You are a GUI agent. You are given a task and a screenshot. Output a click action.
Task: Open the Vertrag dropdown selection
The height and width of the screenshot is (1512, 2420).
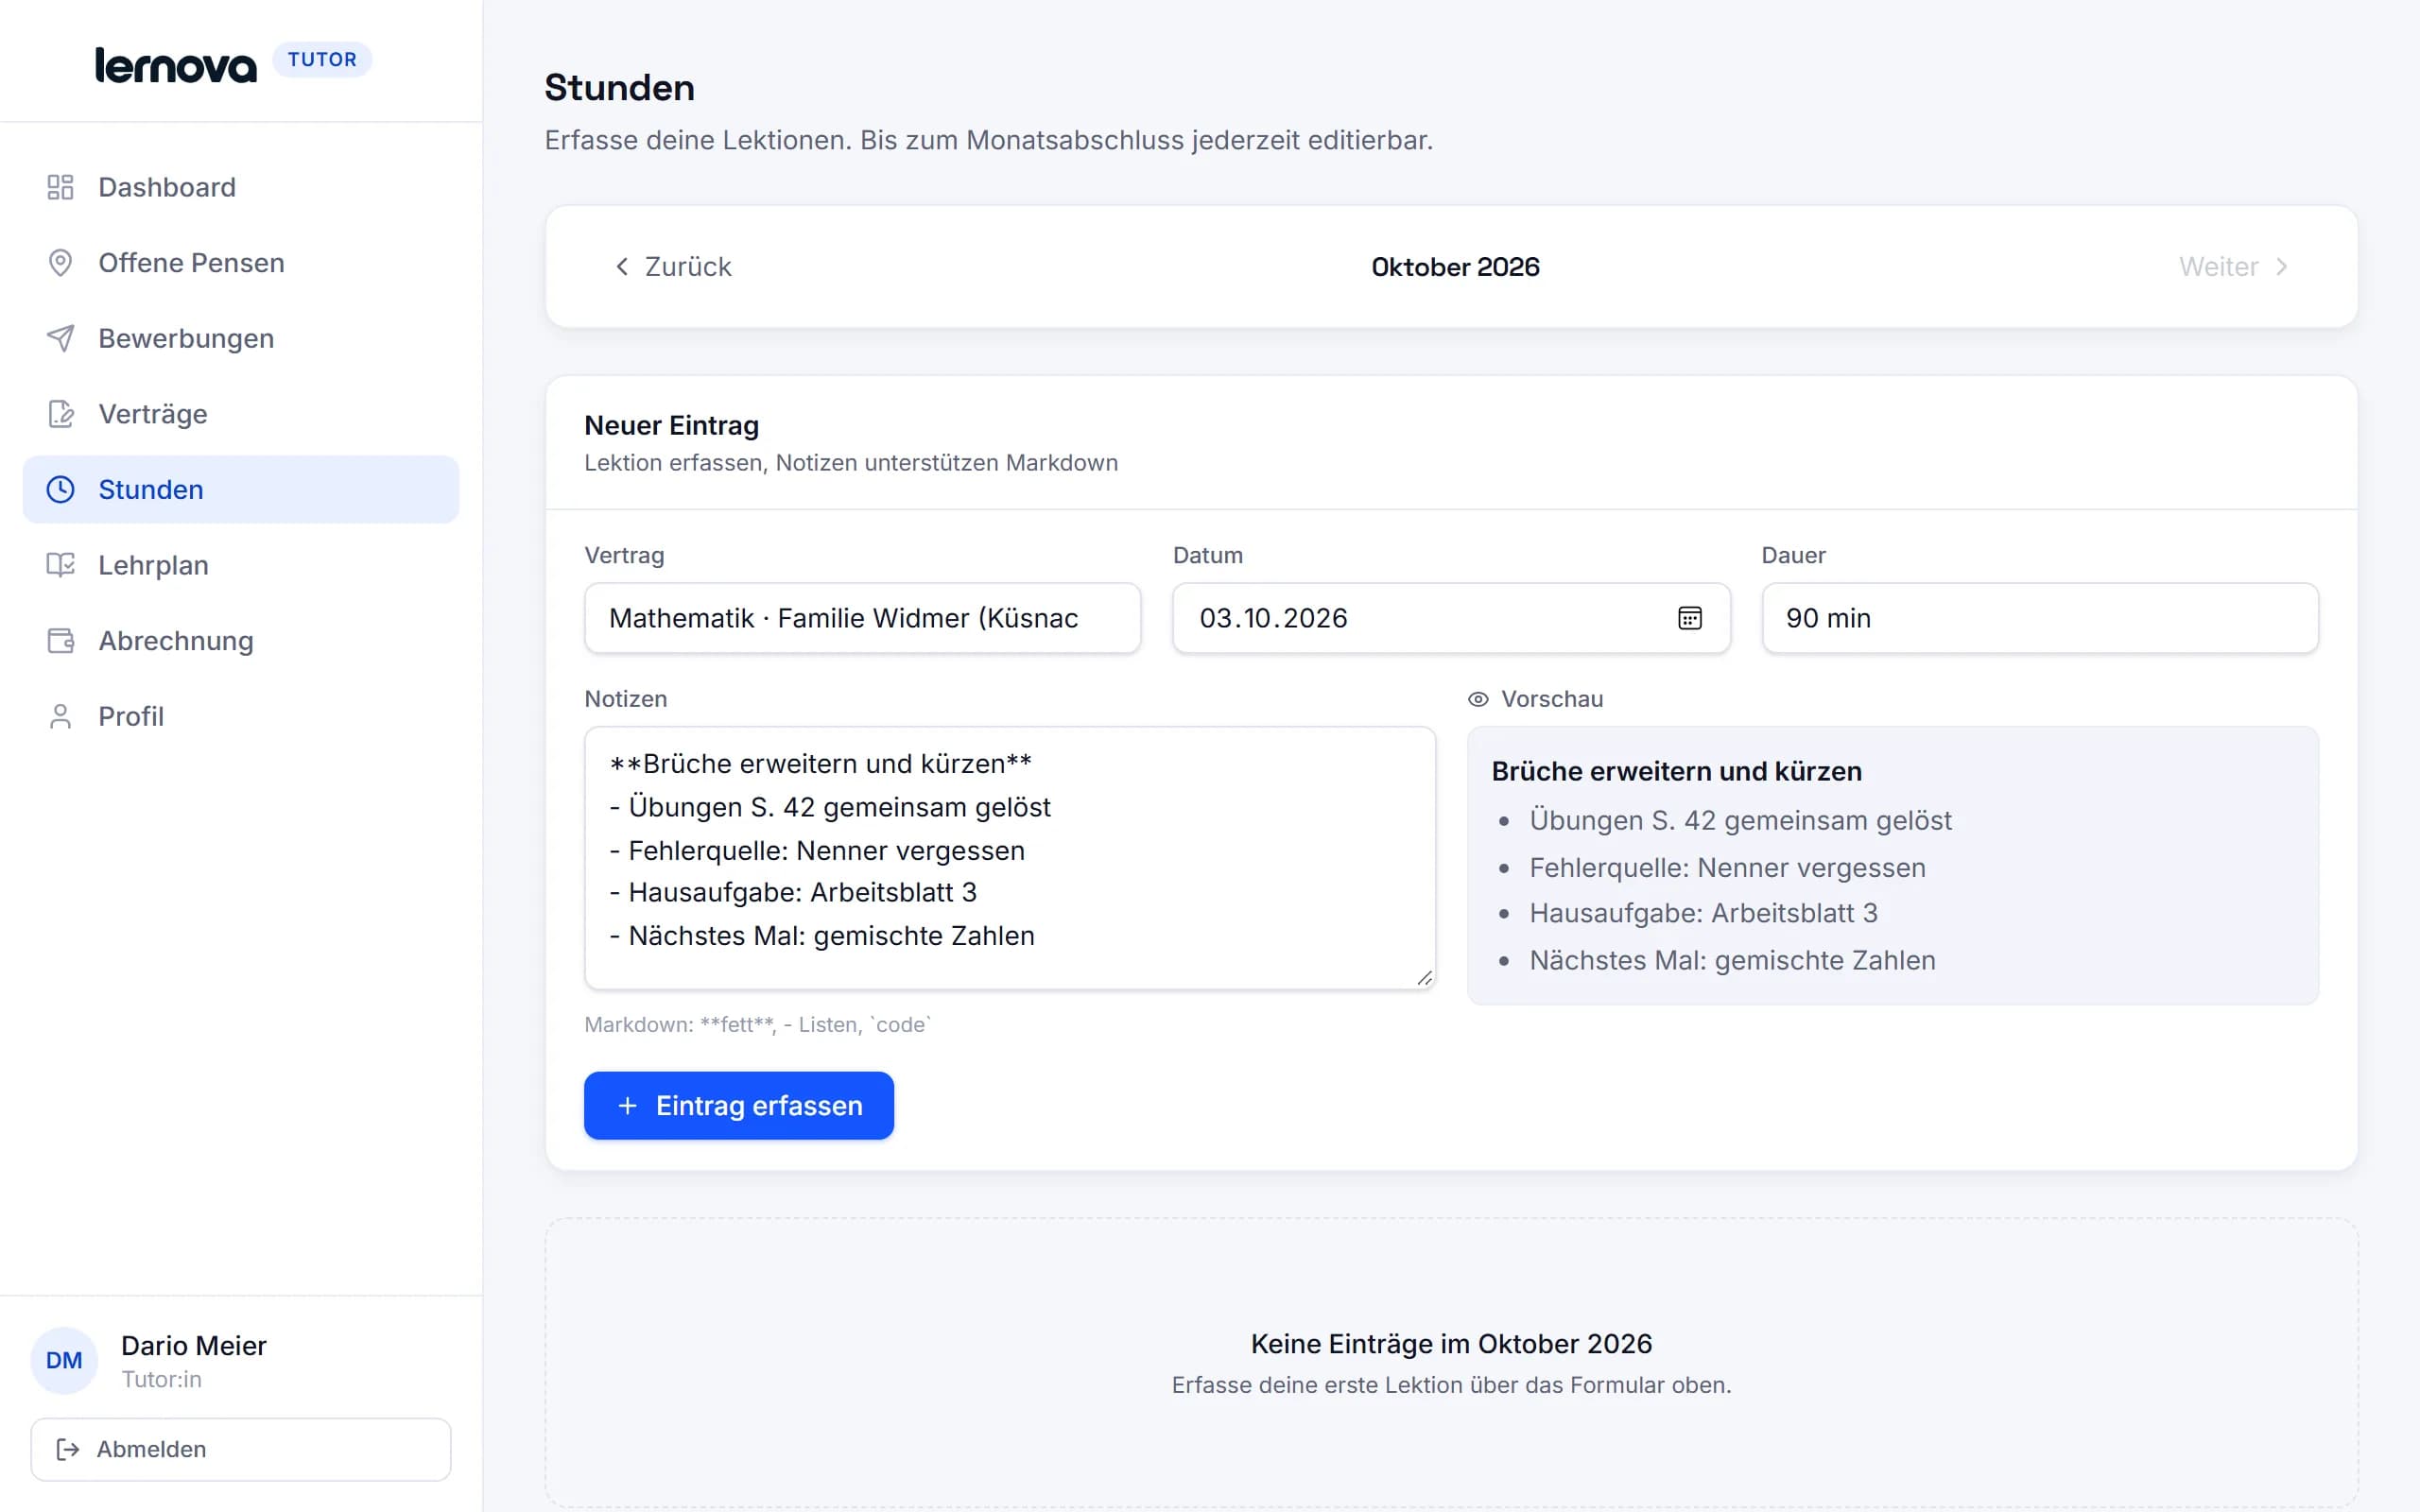pyautogui.click(x=862, y=618)
